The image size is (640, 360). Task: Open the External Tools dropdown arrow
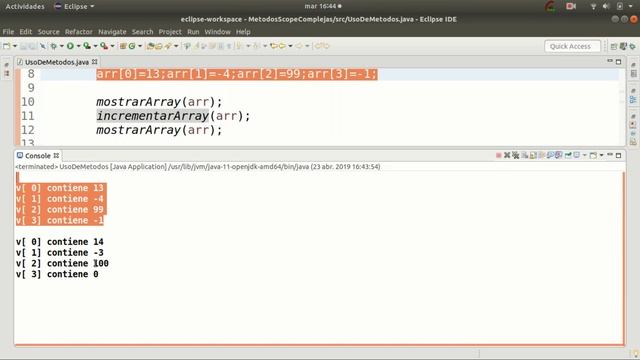tap(113, 46)
